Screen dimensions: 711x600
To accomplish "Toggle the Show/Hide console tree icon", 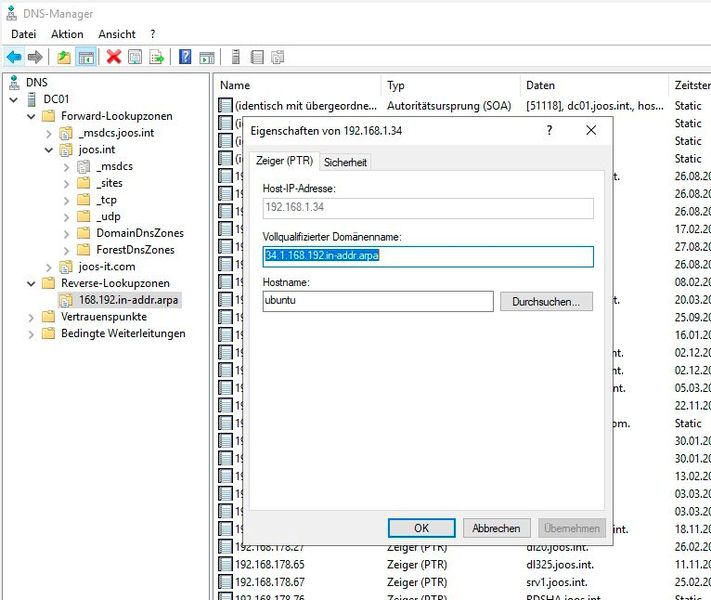I will pos(86,57).
